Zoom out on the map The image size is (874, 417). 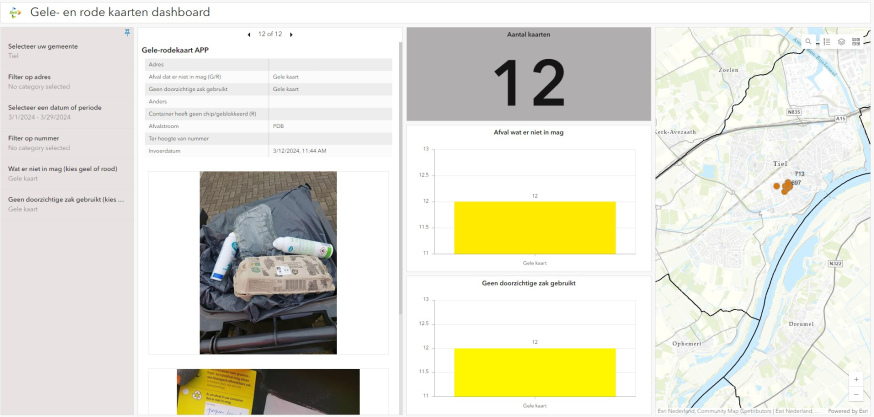coord(856,395)
